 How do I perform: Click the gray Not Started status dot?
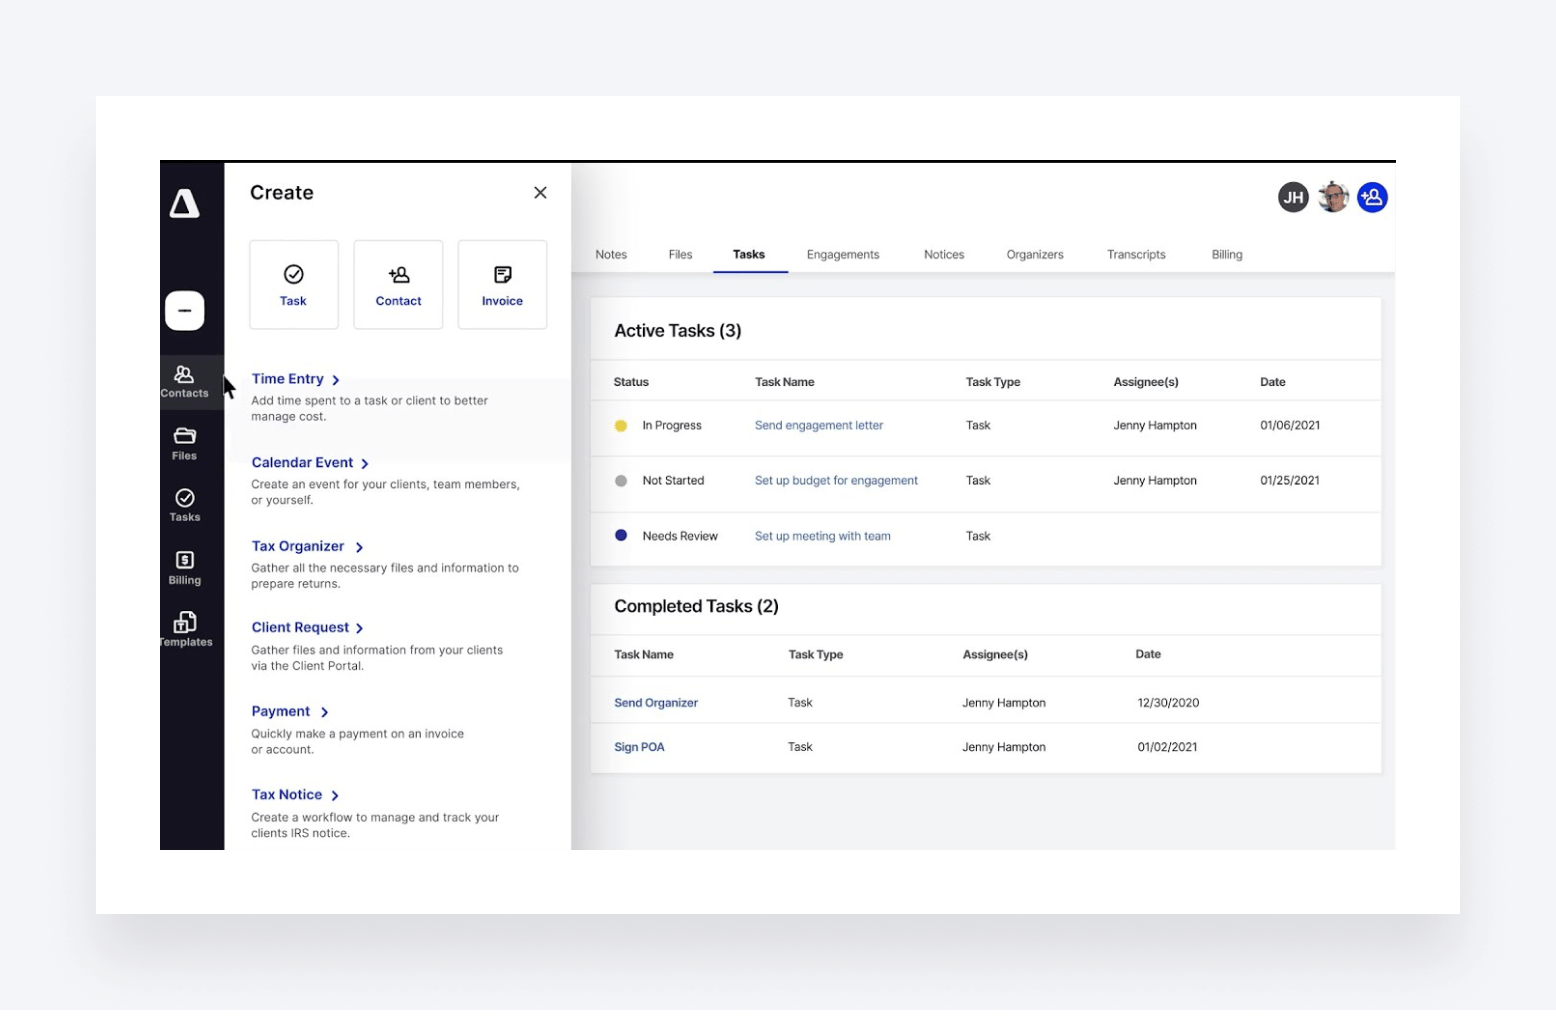(x=621, y=481)
